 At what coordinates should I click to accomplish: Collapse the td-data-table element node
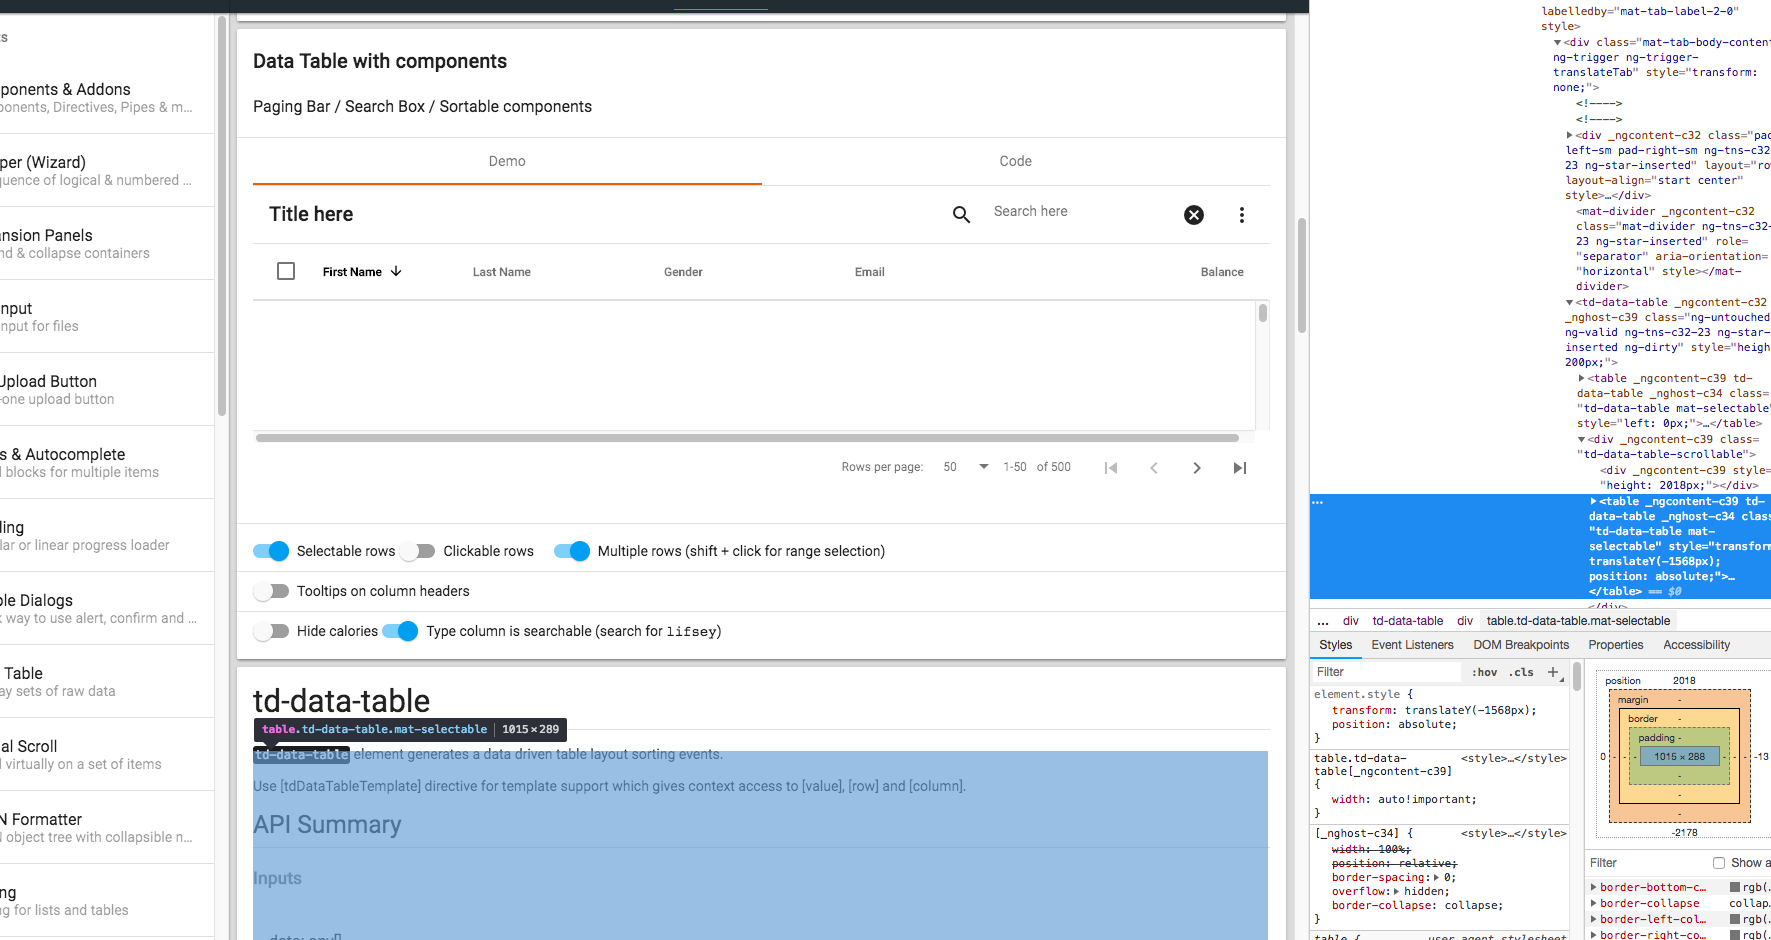1570,302
